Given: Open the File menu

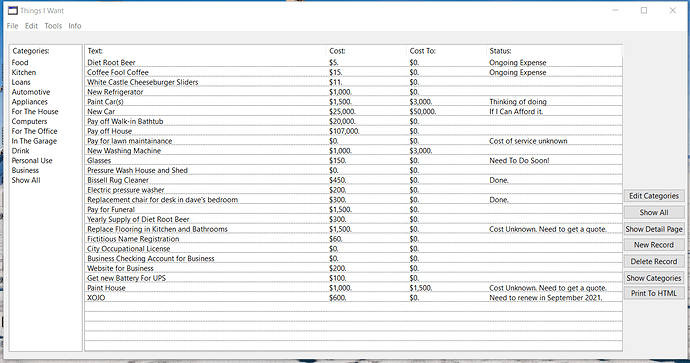Looking at the screenshot, I should click(x=12, y=26).
